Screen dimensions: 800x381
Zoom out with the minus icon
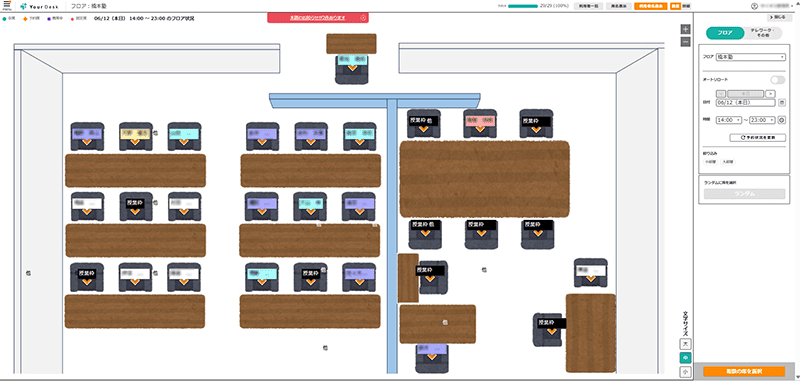tap(686, 42)
